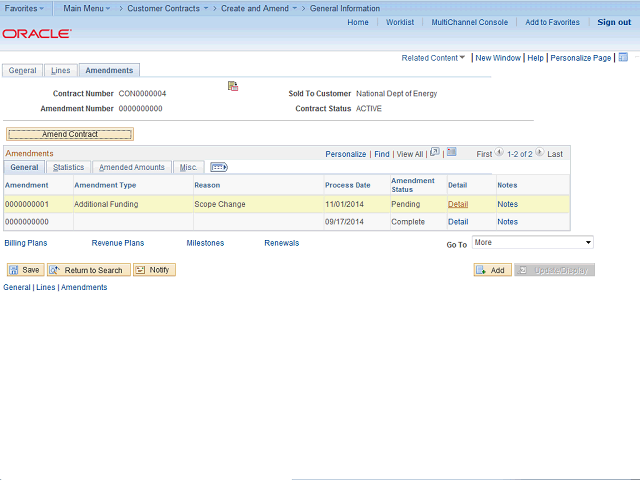The width and height of the screenshot is (640, 480).
Task: Open the Milestones link
Action: (x=205, y=243)
